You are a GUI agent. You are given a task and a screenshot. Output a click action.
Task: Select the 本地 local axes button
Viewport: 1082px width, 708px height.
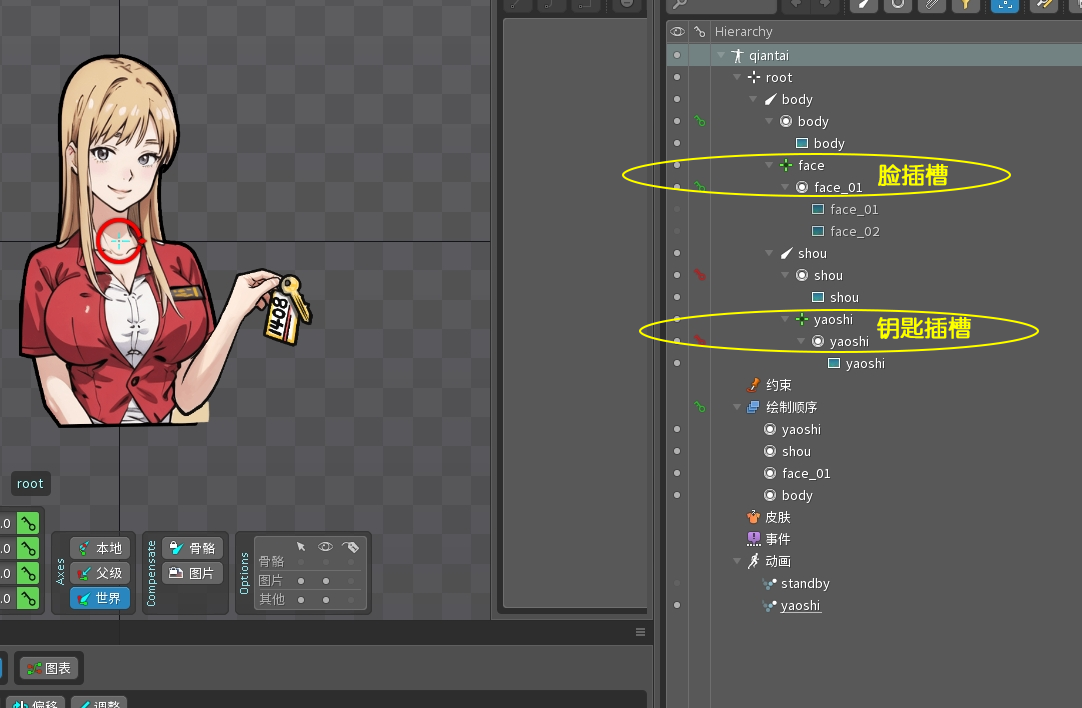point(100,548)
